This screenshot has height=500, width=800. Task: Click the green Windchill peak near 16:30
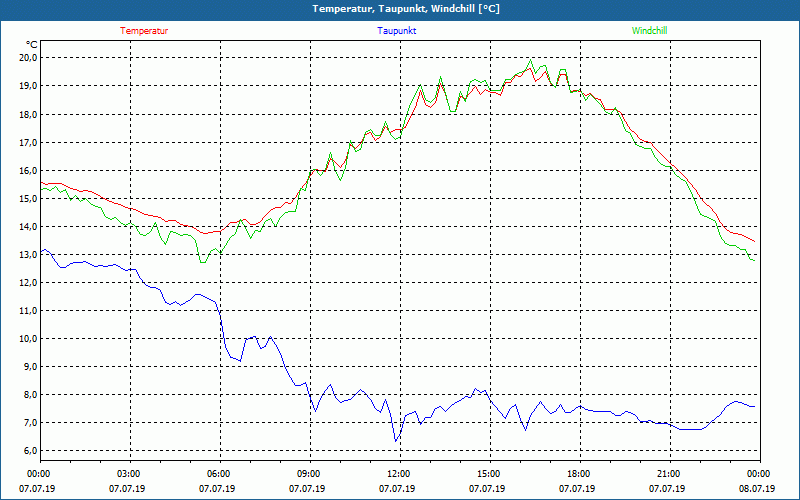[531, 60]
